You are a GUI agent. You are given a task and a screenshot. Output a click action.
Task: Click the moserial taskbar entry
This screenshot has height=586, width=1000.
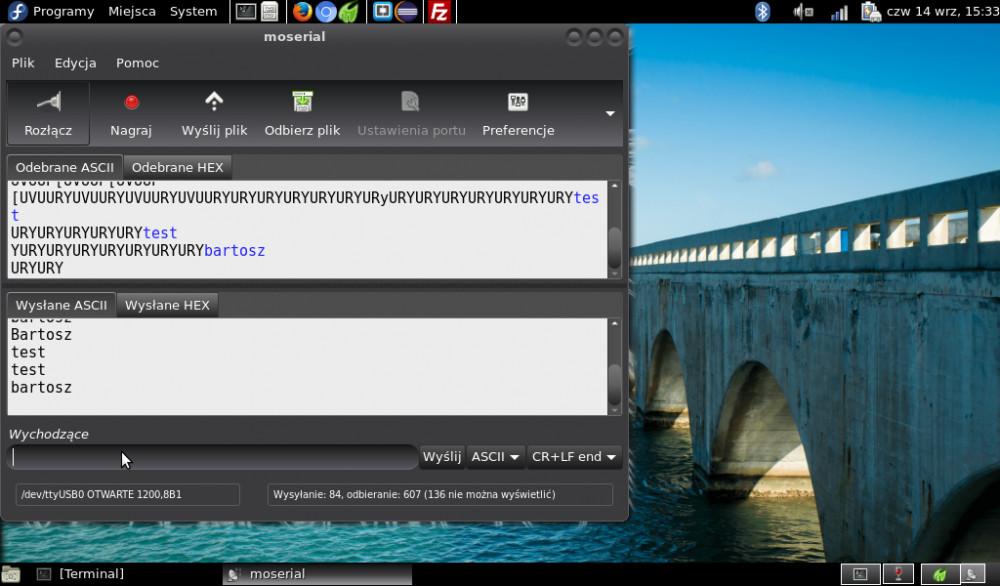318,574
